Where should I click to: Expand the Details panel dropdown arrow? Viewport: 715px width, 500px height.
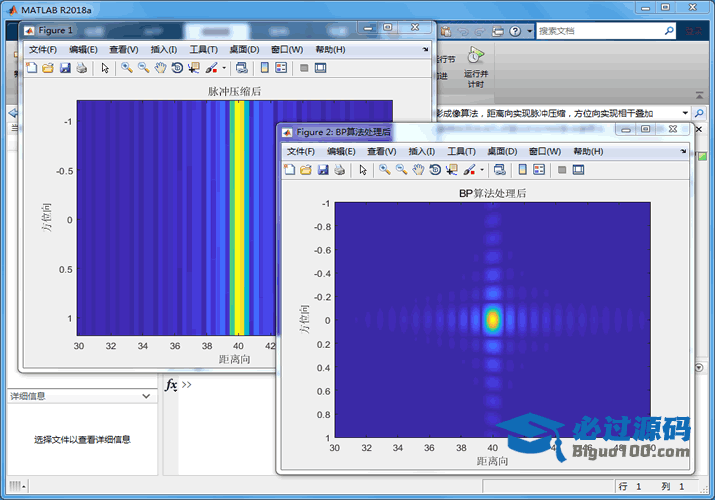146,396
